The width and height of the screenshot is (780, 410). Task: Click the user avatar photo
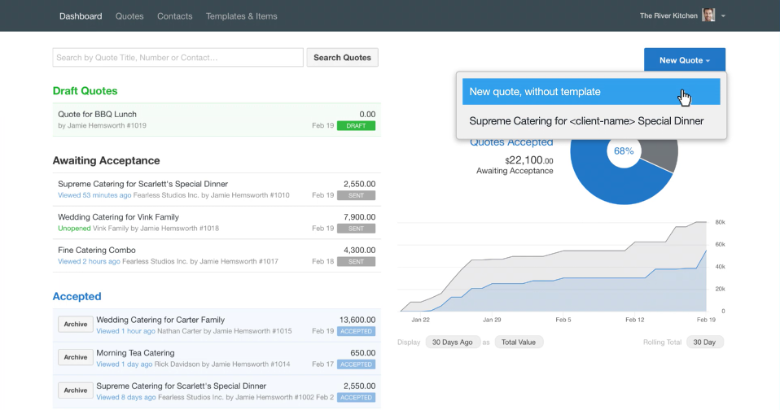click(x=708, y=15)
